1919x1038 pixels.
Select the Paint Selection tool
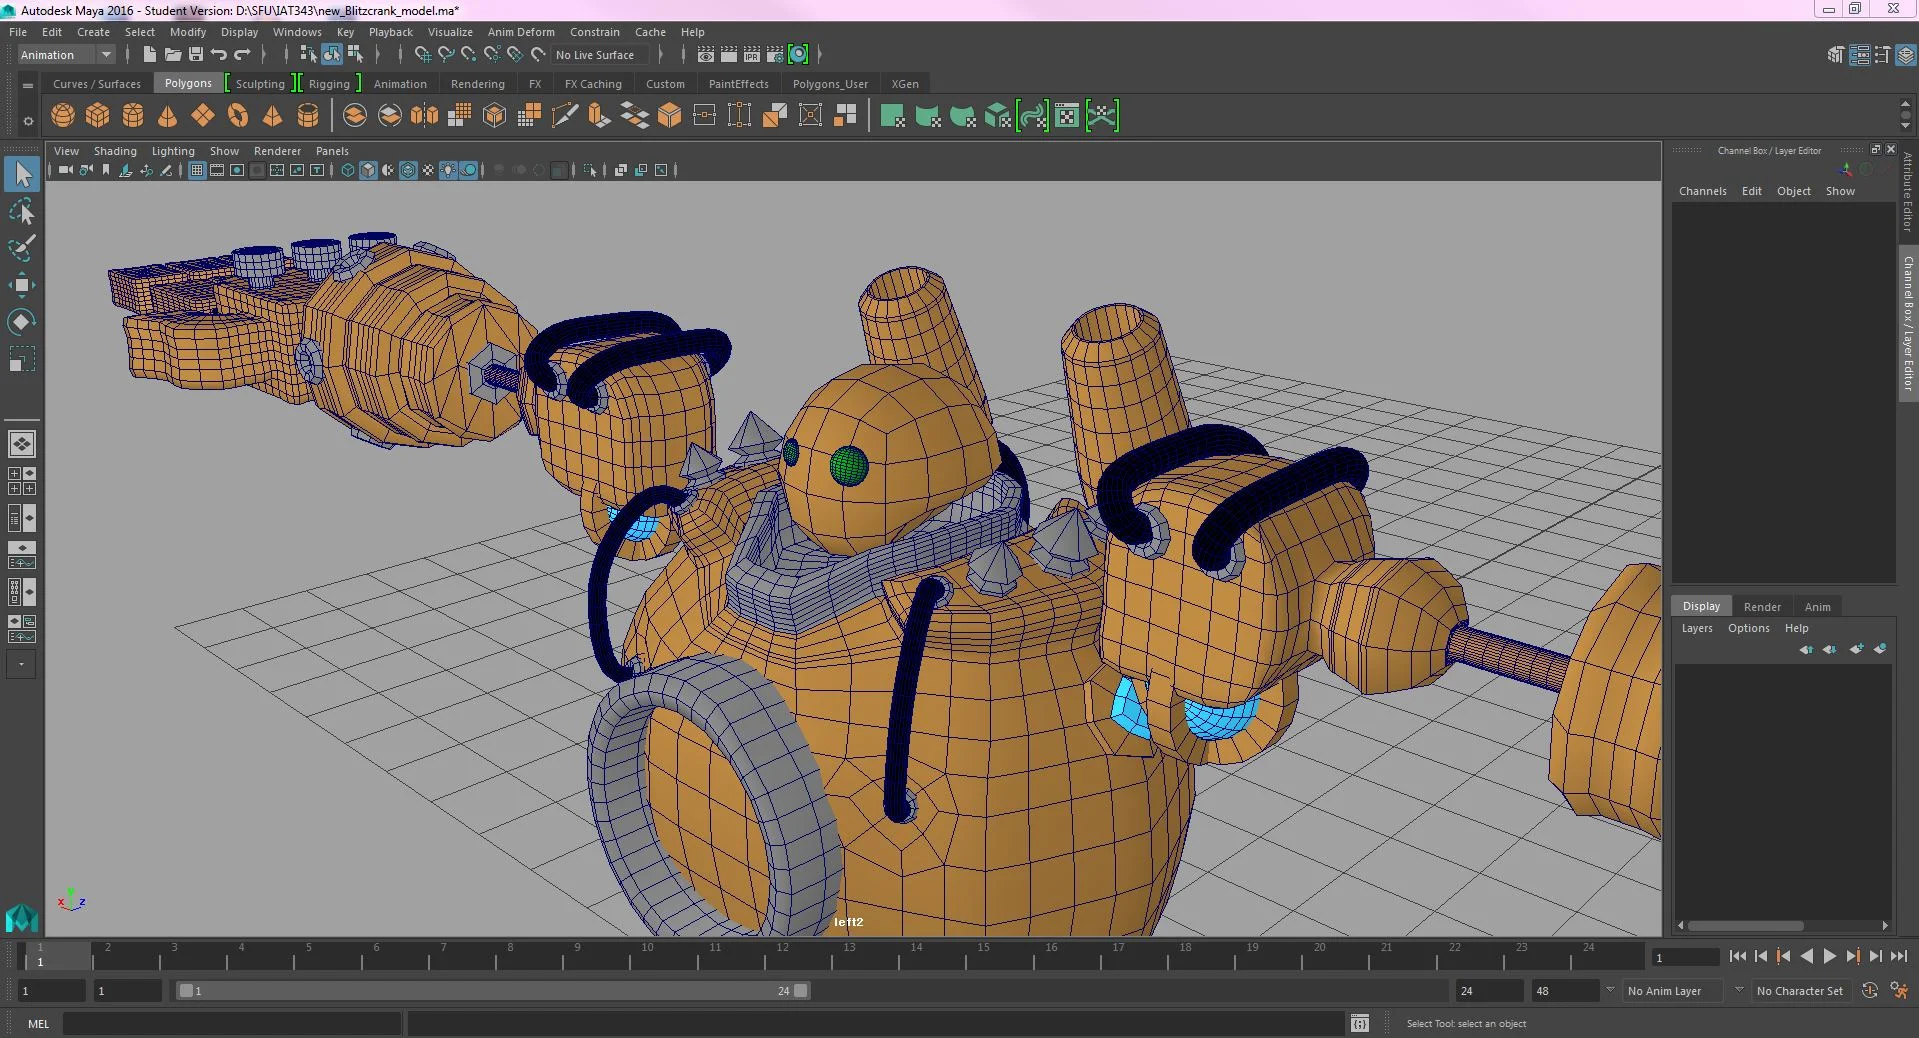(x=22, y=247)
